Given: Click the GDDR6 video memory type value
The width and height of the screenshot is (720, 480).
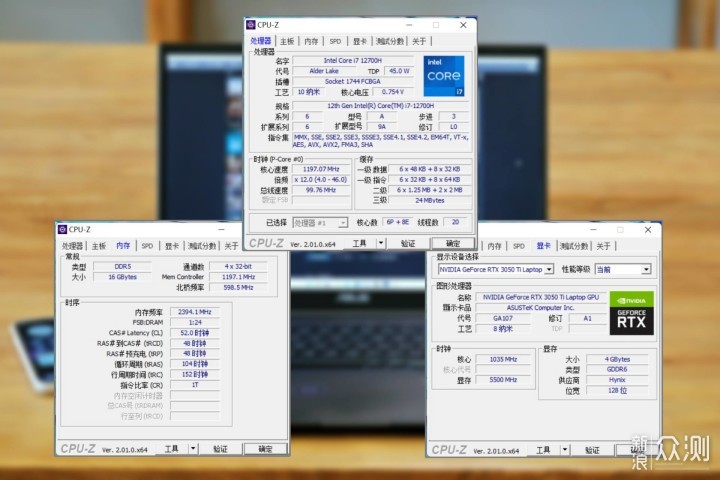Looking at the screenshot, I should pos(617,369).
